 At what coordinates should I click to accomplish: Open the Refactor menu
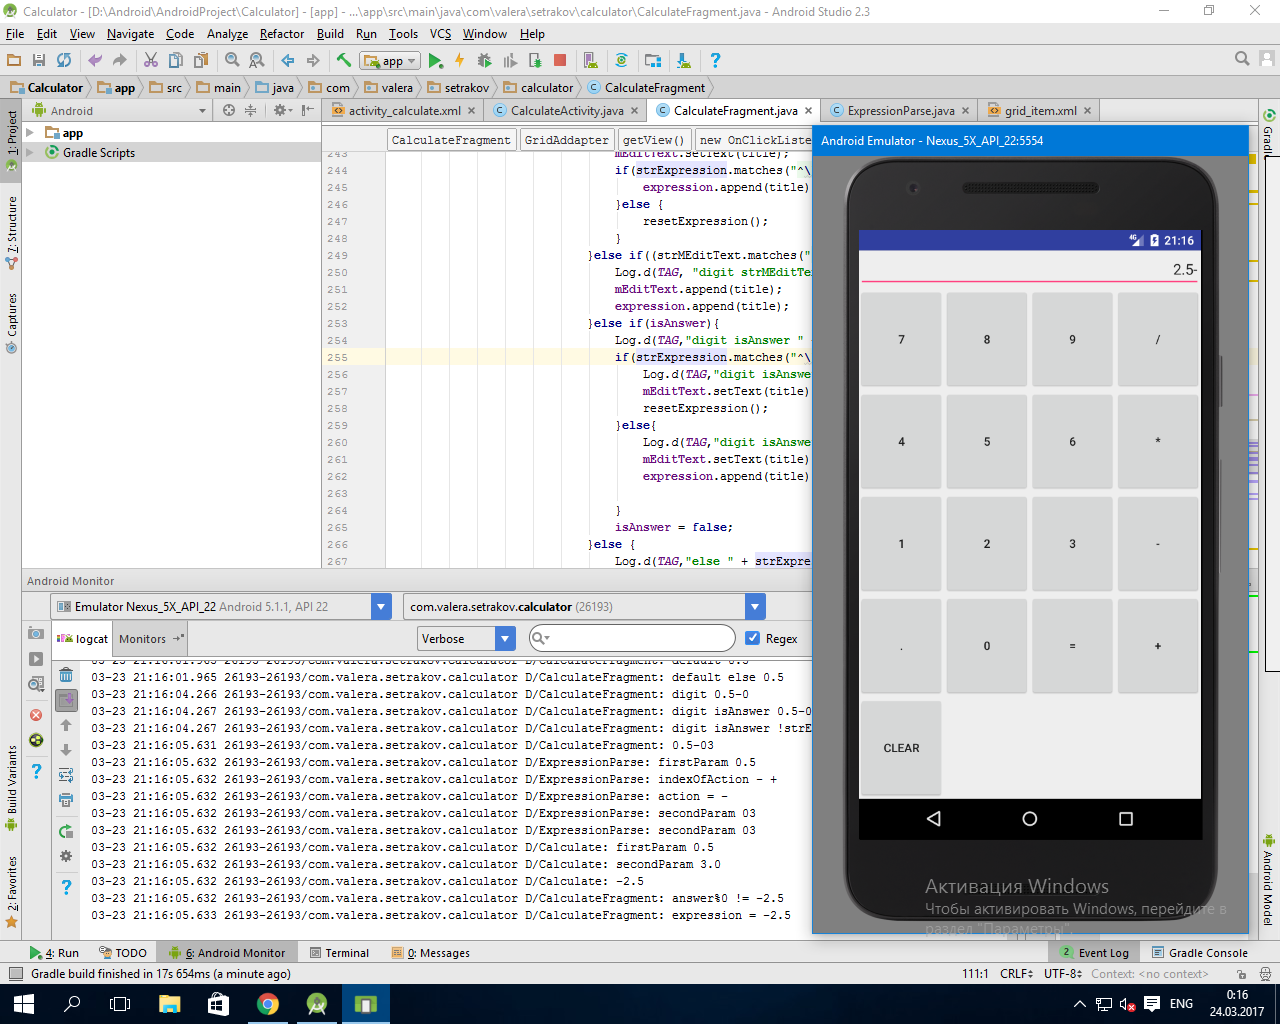tap(282, 33)
